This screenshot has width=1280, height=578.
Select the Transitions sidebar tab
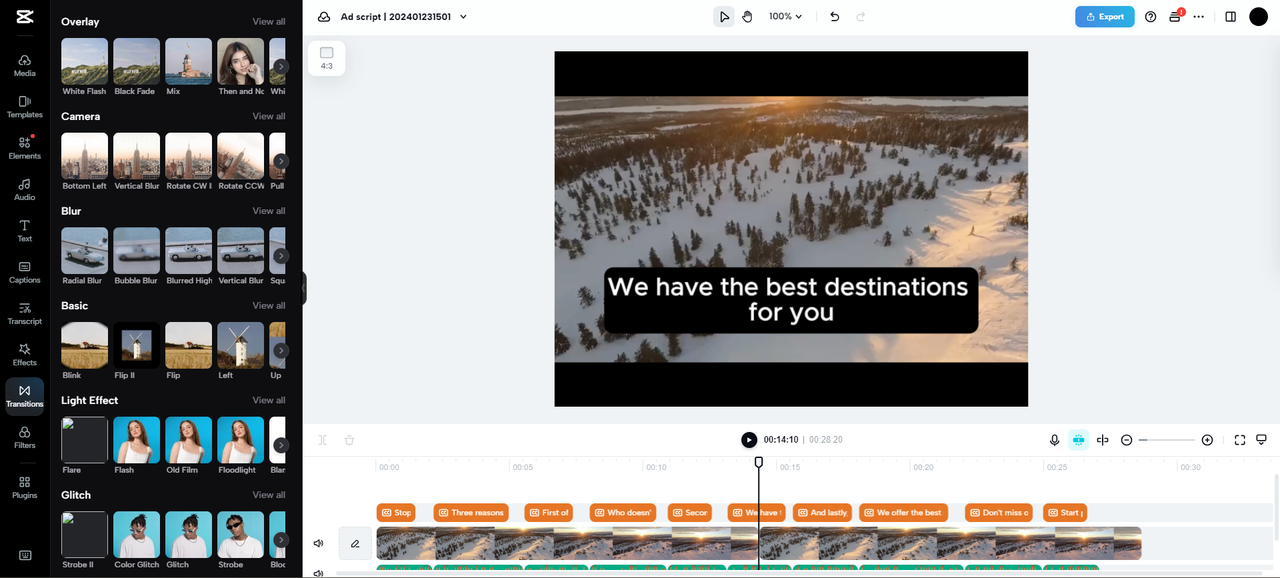click(x=25, y=396)
